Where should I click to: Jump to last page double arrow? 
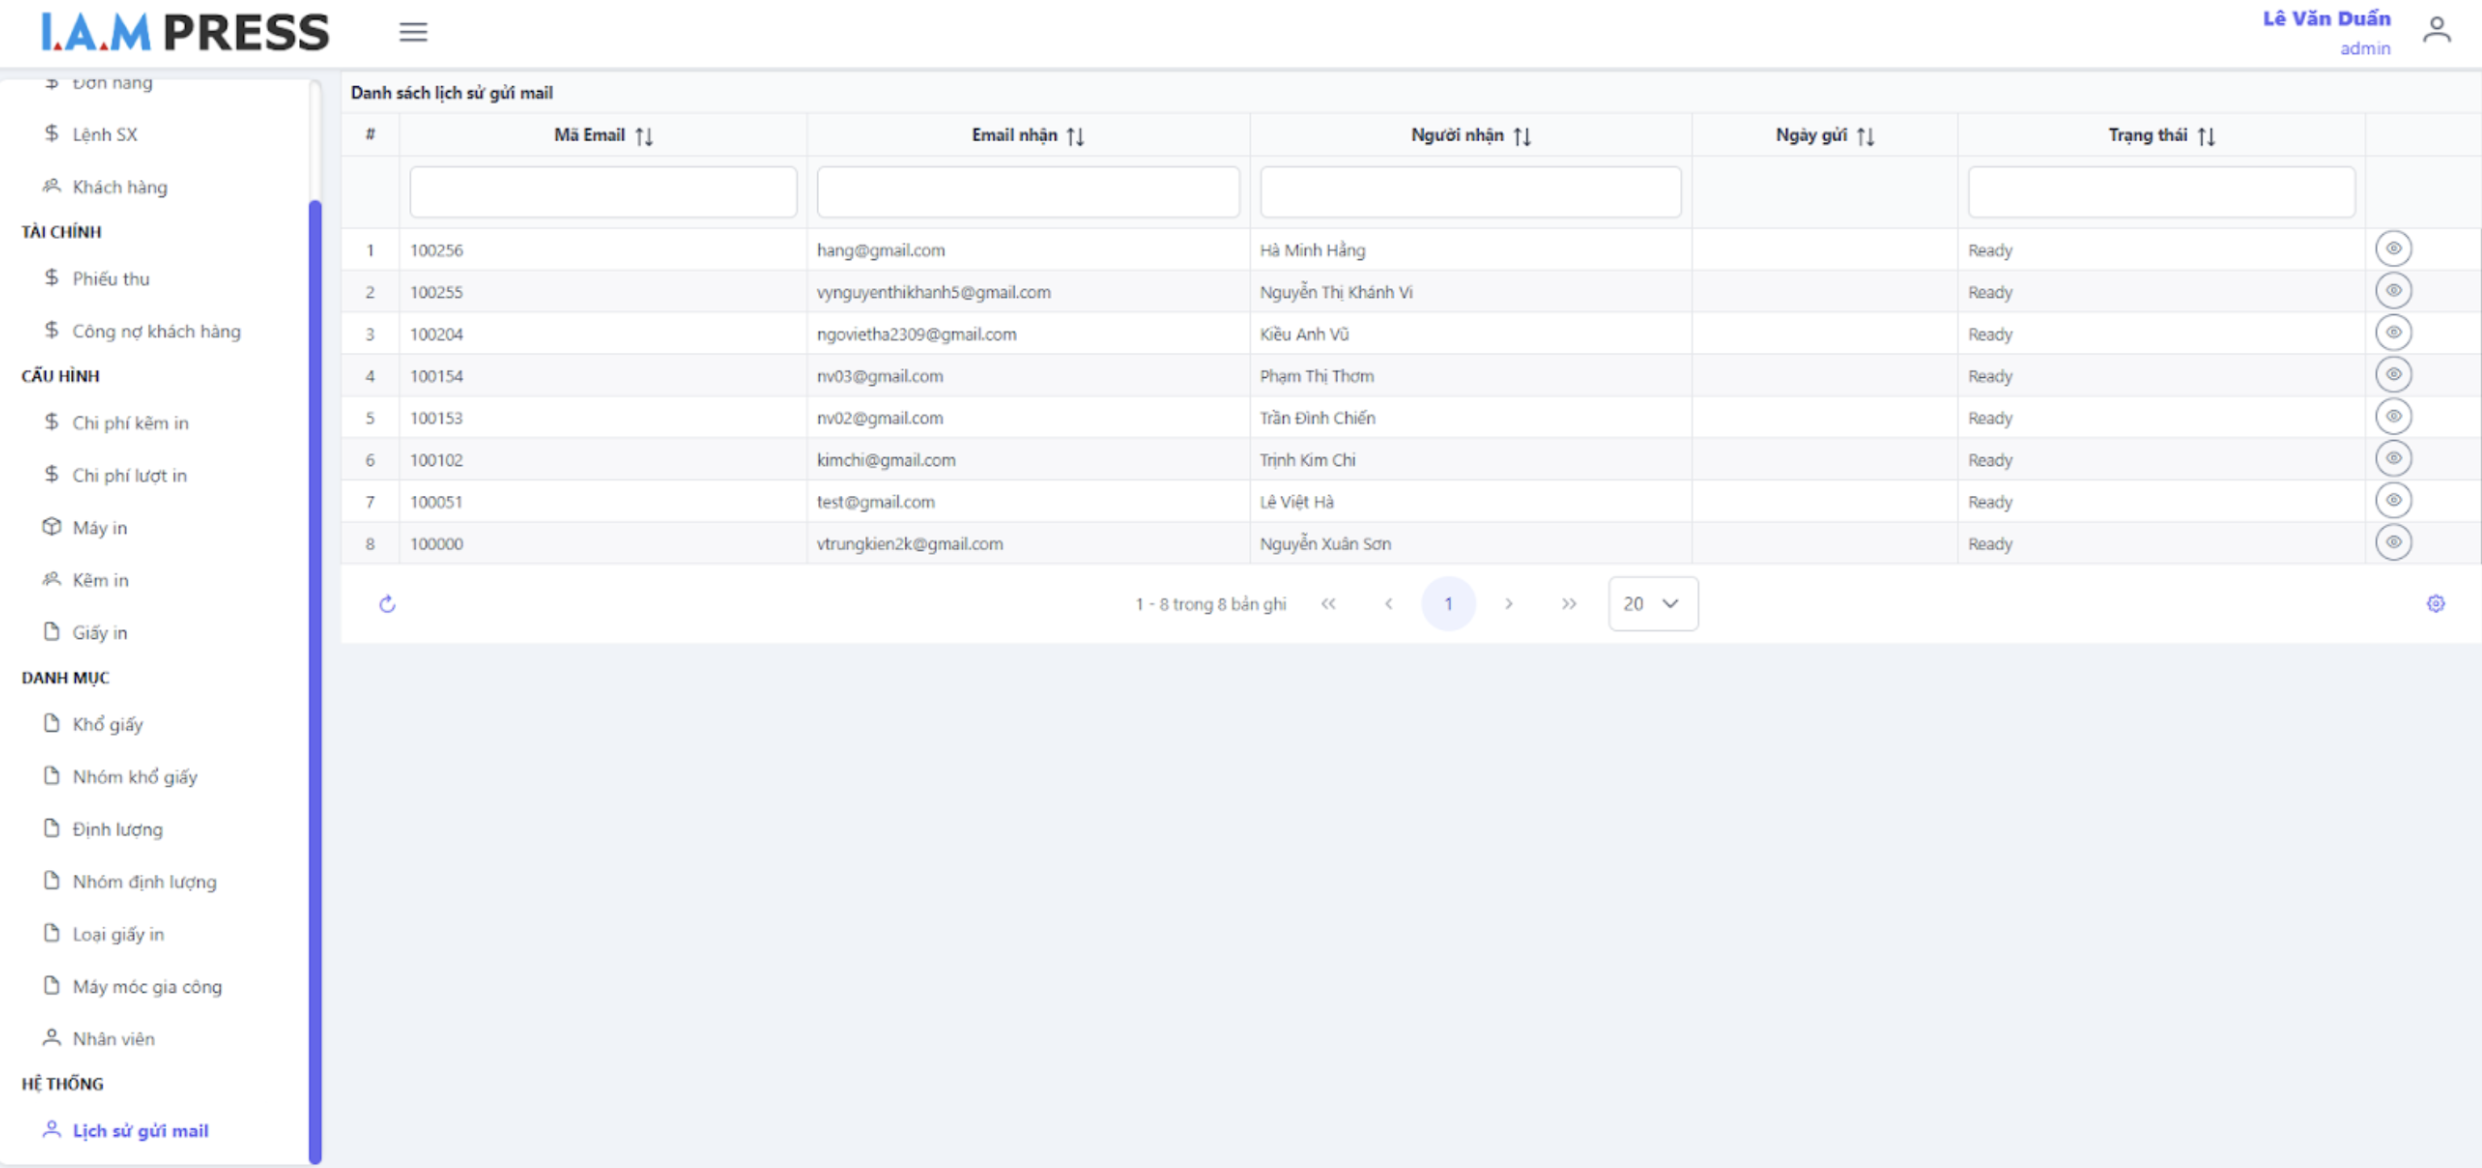pyautogui.click(x=1568, y=604)
